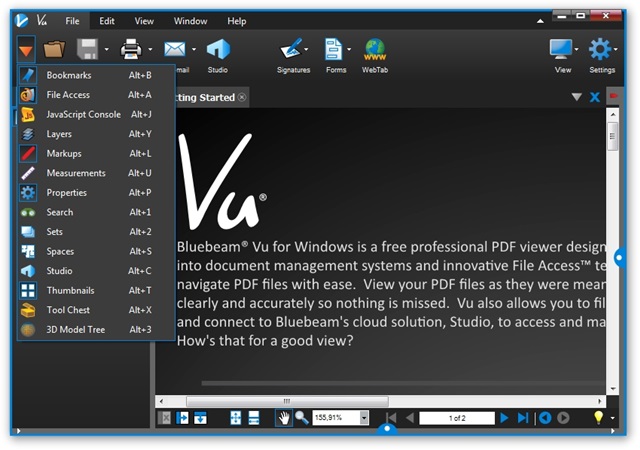Image resolution: width=640 pixels, height=450 pixels.
Task: Select the Pan hand tool
Action: [x=284, y=417]
